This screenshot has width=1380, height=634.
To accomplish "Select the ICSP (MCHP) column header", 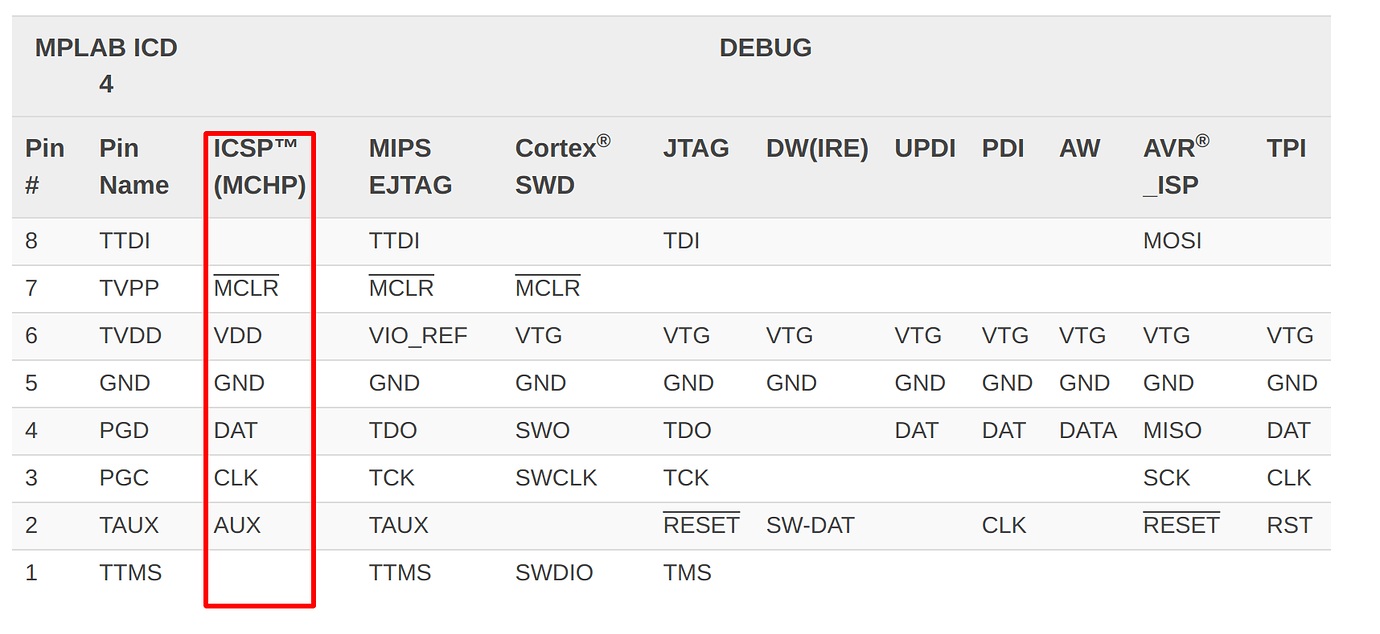I will 259,167.
